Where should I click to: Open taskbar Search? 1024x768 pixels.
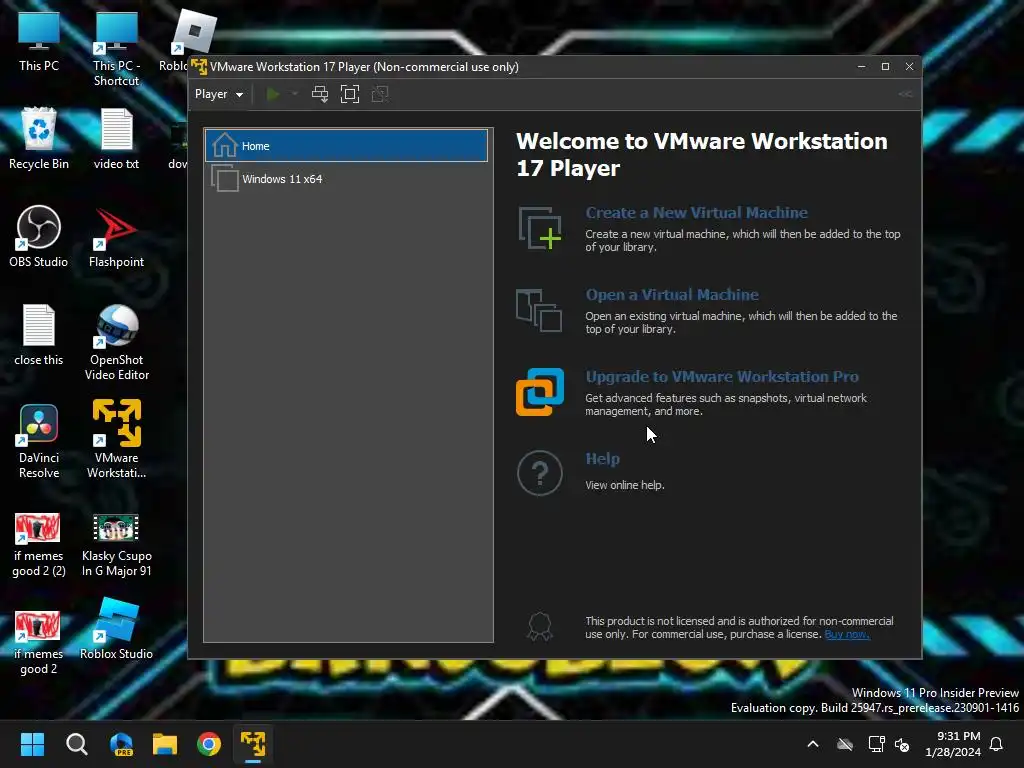(76, 744)
